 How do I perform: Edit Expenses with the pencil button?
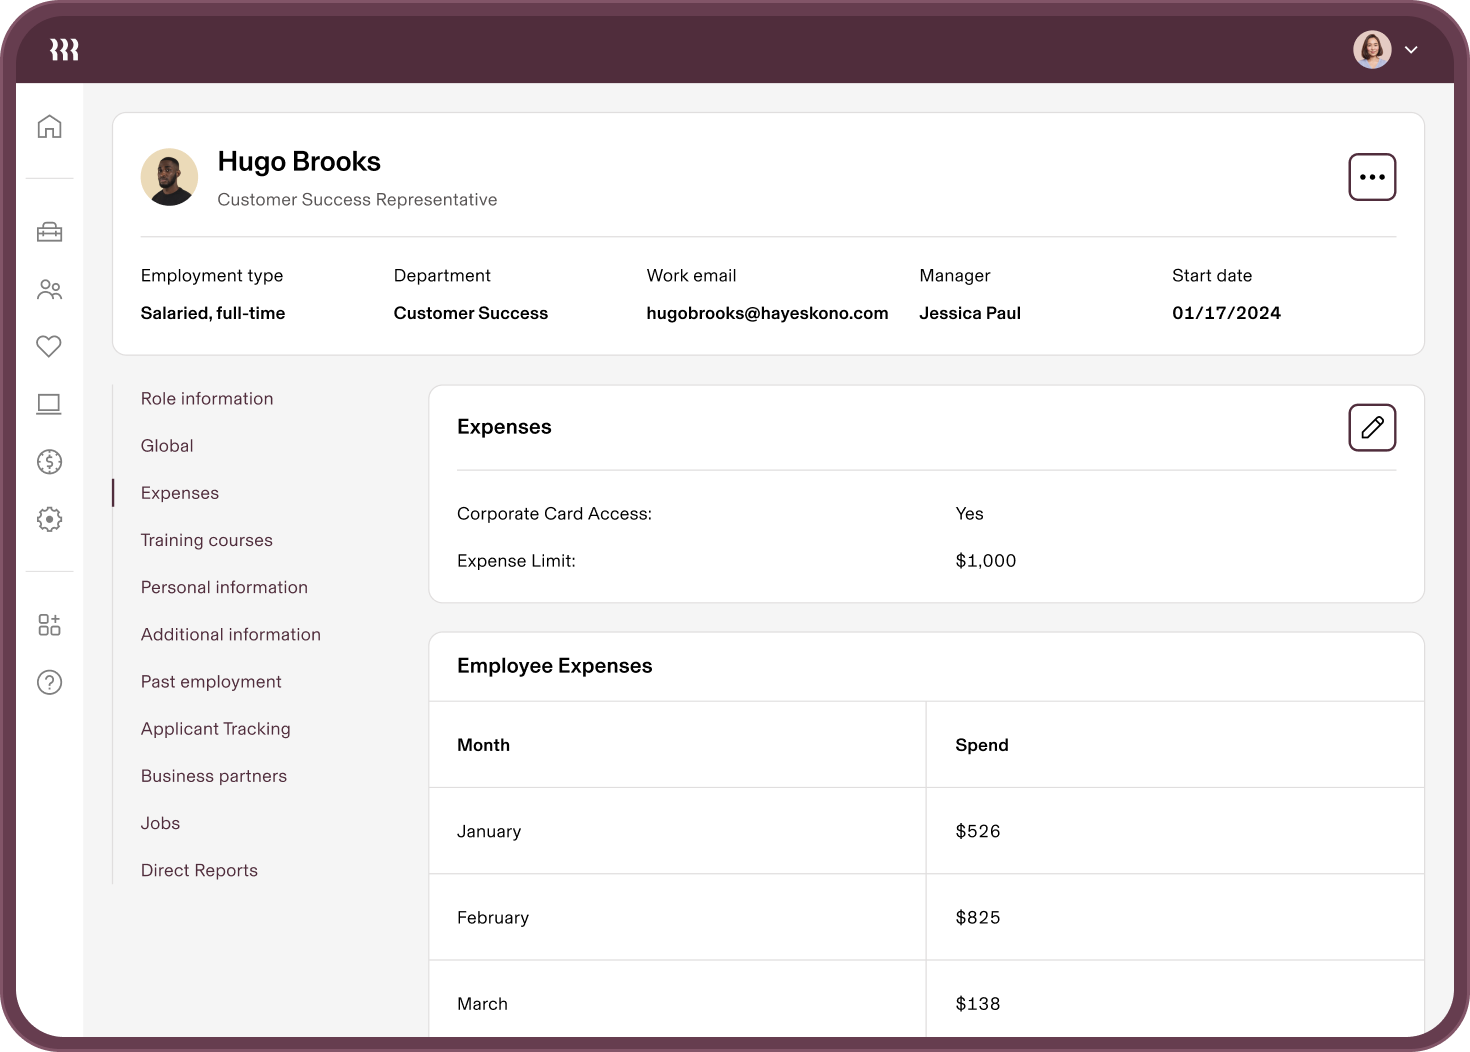[1372, 427]
